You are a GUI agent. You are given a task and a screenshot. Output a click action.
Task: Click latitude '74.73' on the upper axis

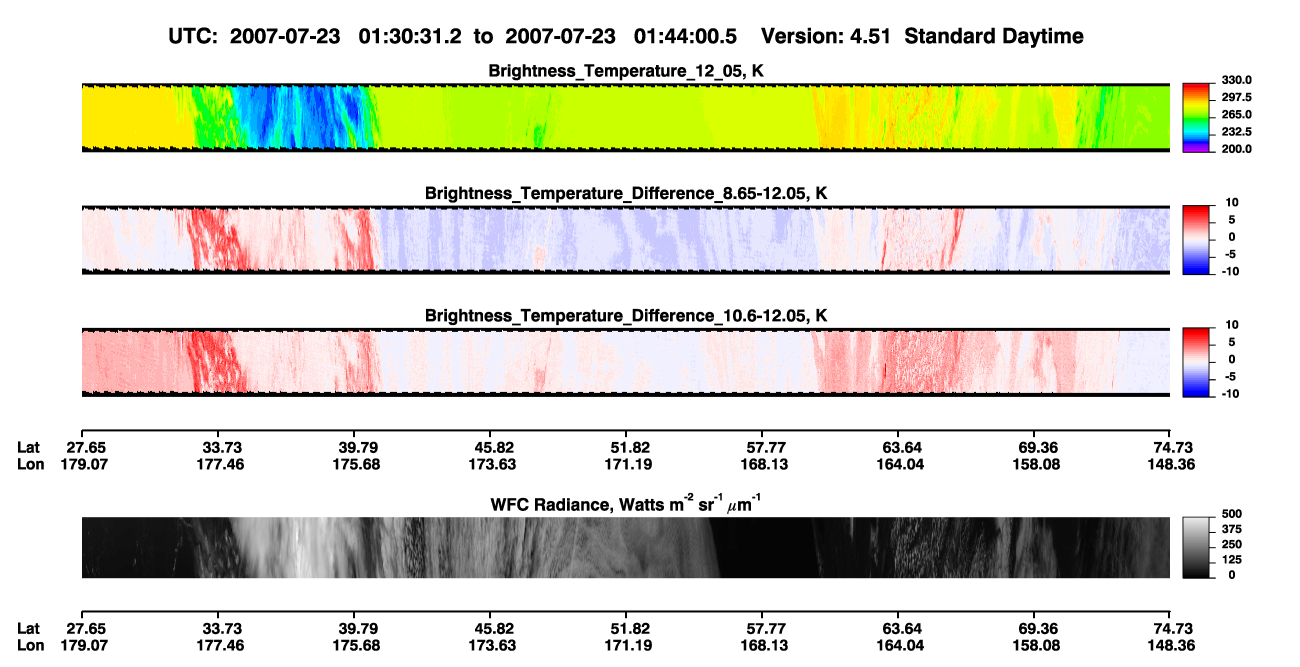[1174, 447]
